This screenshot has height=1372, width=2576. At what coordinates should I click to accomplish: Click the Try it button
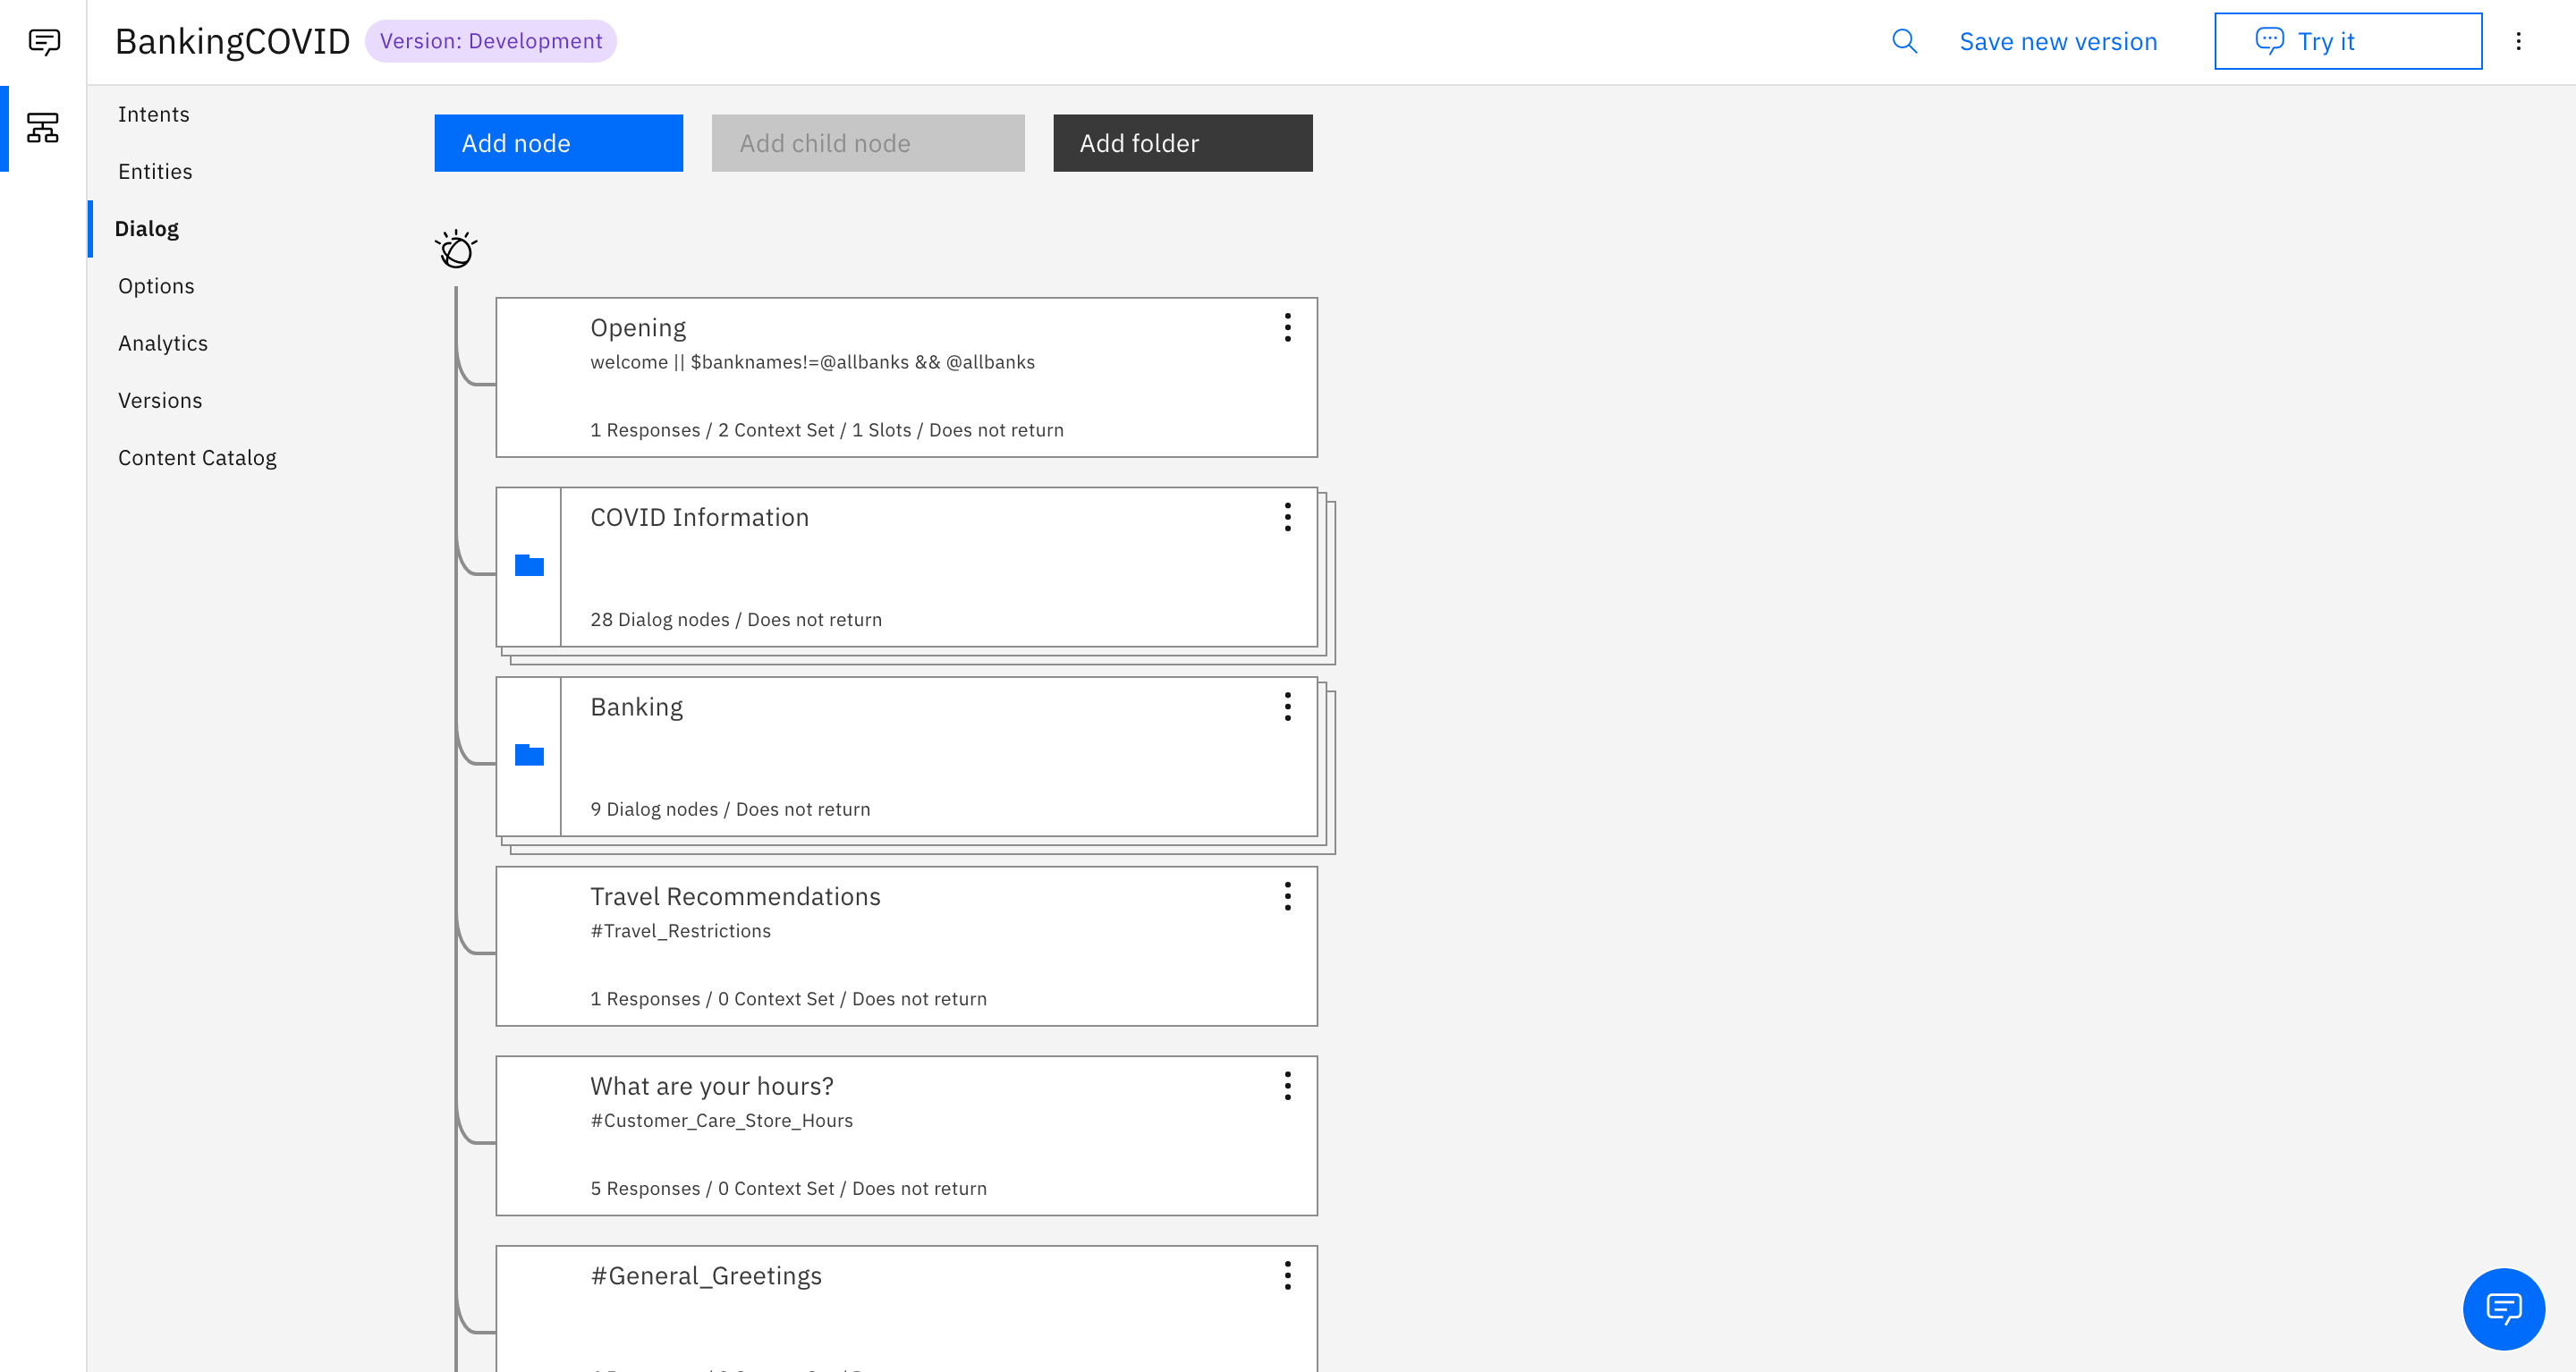click(2348, 41)
